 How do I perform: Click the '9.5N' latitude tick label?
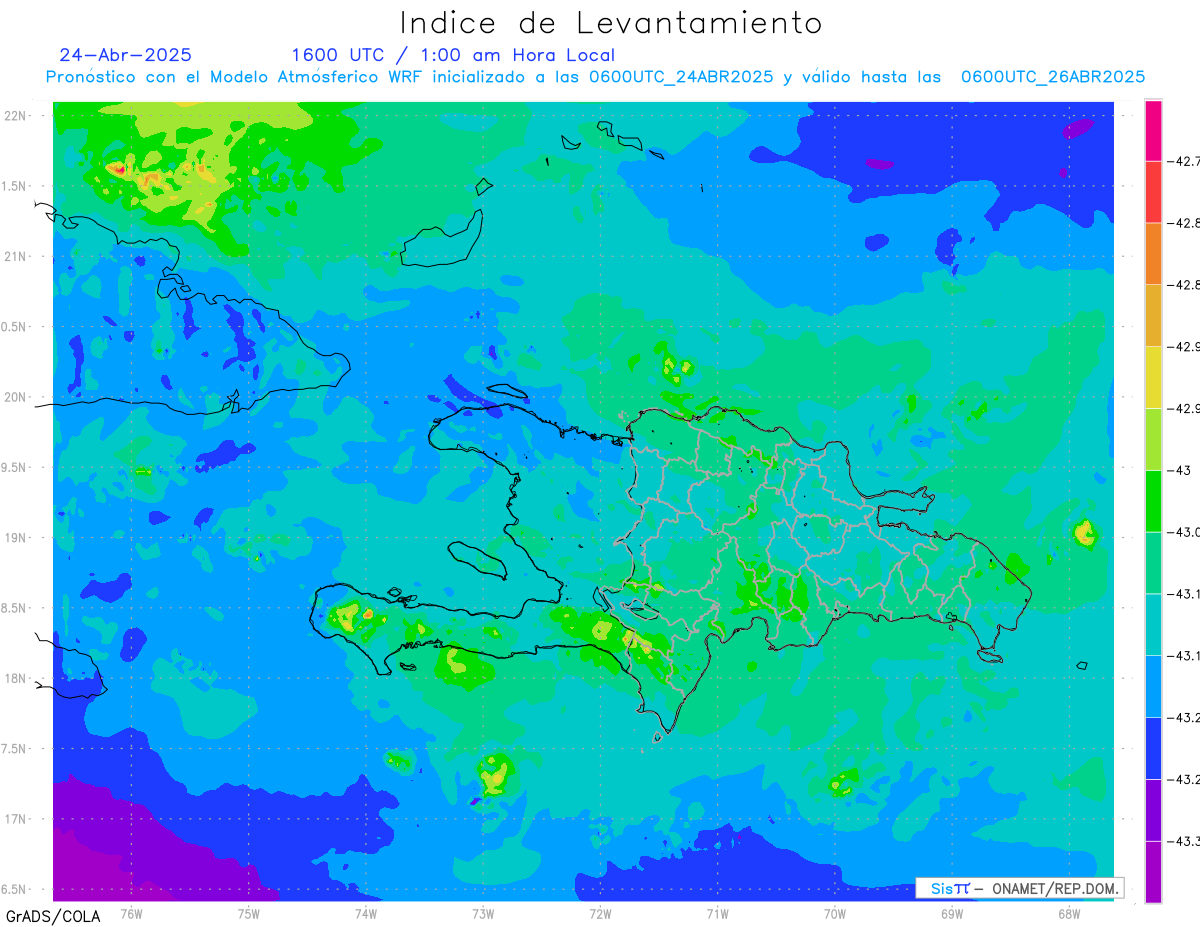[x=15, y=467]
